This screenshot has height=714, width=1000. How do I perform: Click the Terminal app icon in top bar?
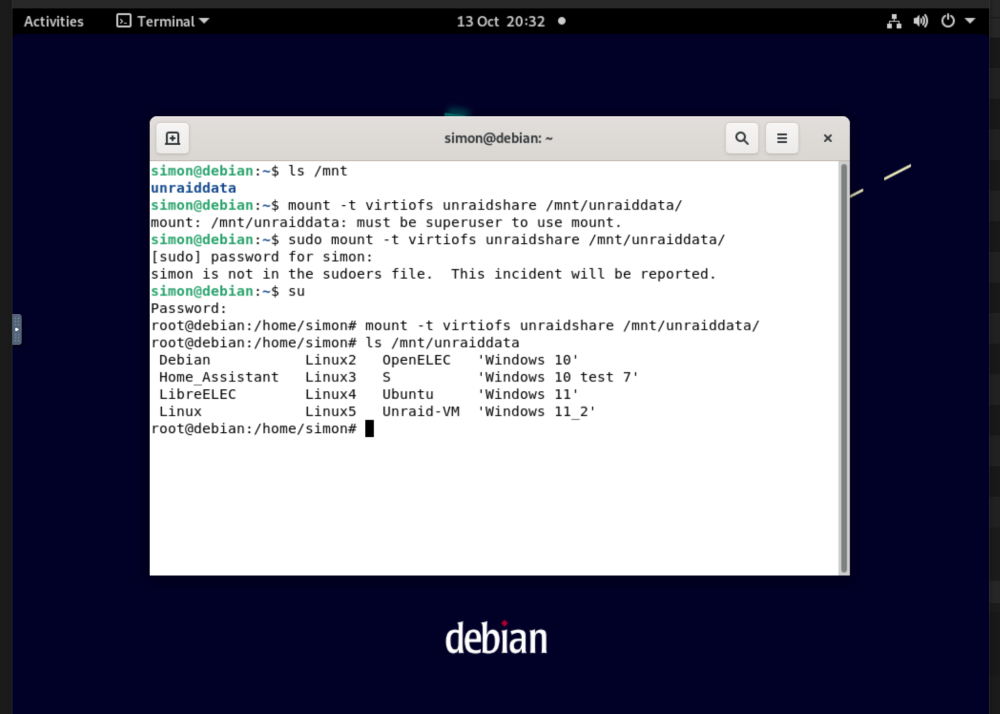[x=124, y=21]
